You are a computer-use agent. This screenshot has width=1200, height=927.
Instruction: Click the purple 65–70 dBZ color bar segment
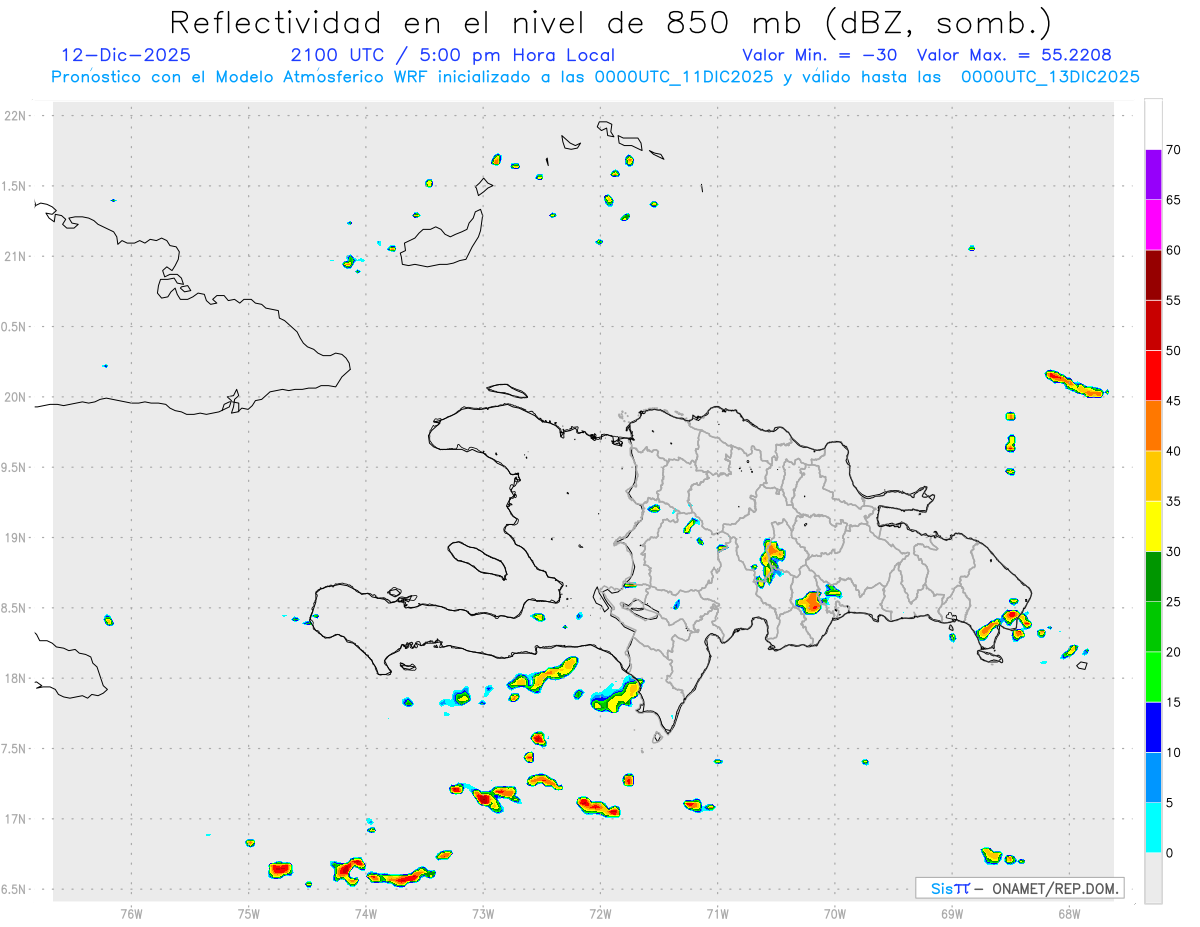coord(1153,175)
